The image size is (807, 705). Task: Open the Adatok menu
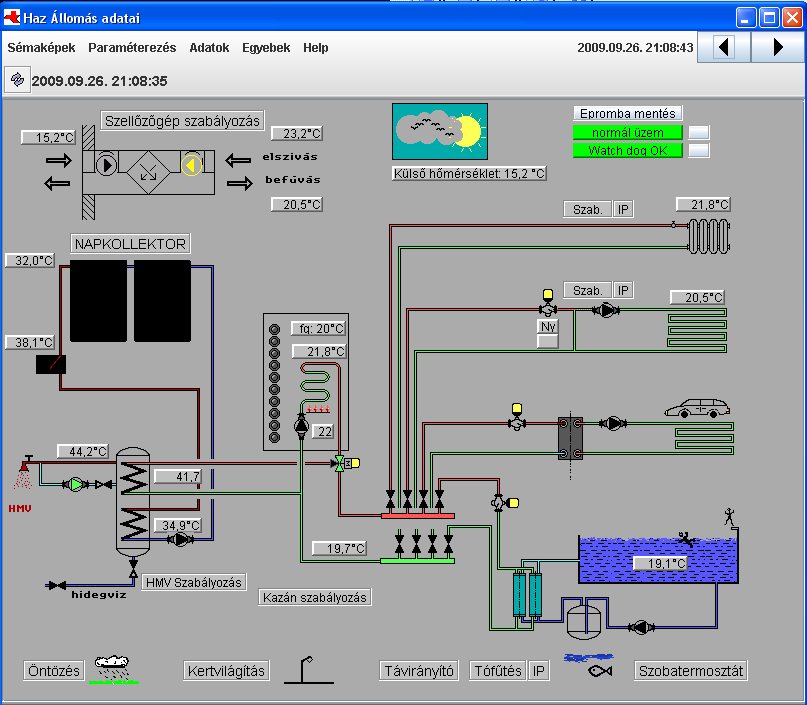click(209, 48)
